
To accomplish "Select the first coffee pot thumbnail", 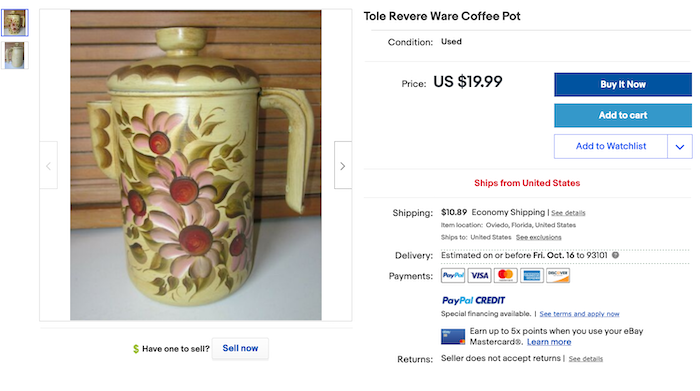I will pyautogui.click(x=15, y=22).
